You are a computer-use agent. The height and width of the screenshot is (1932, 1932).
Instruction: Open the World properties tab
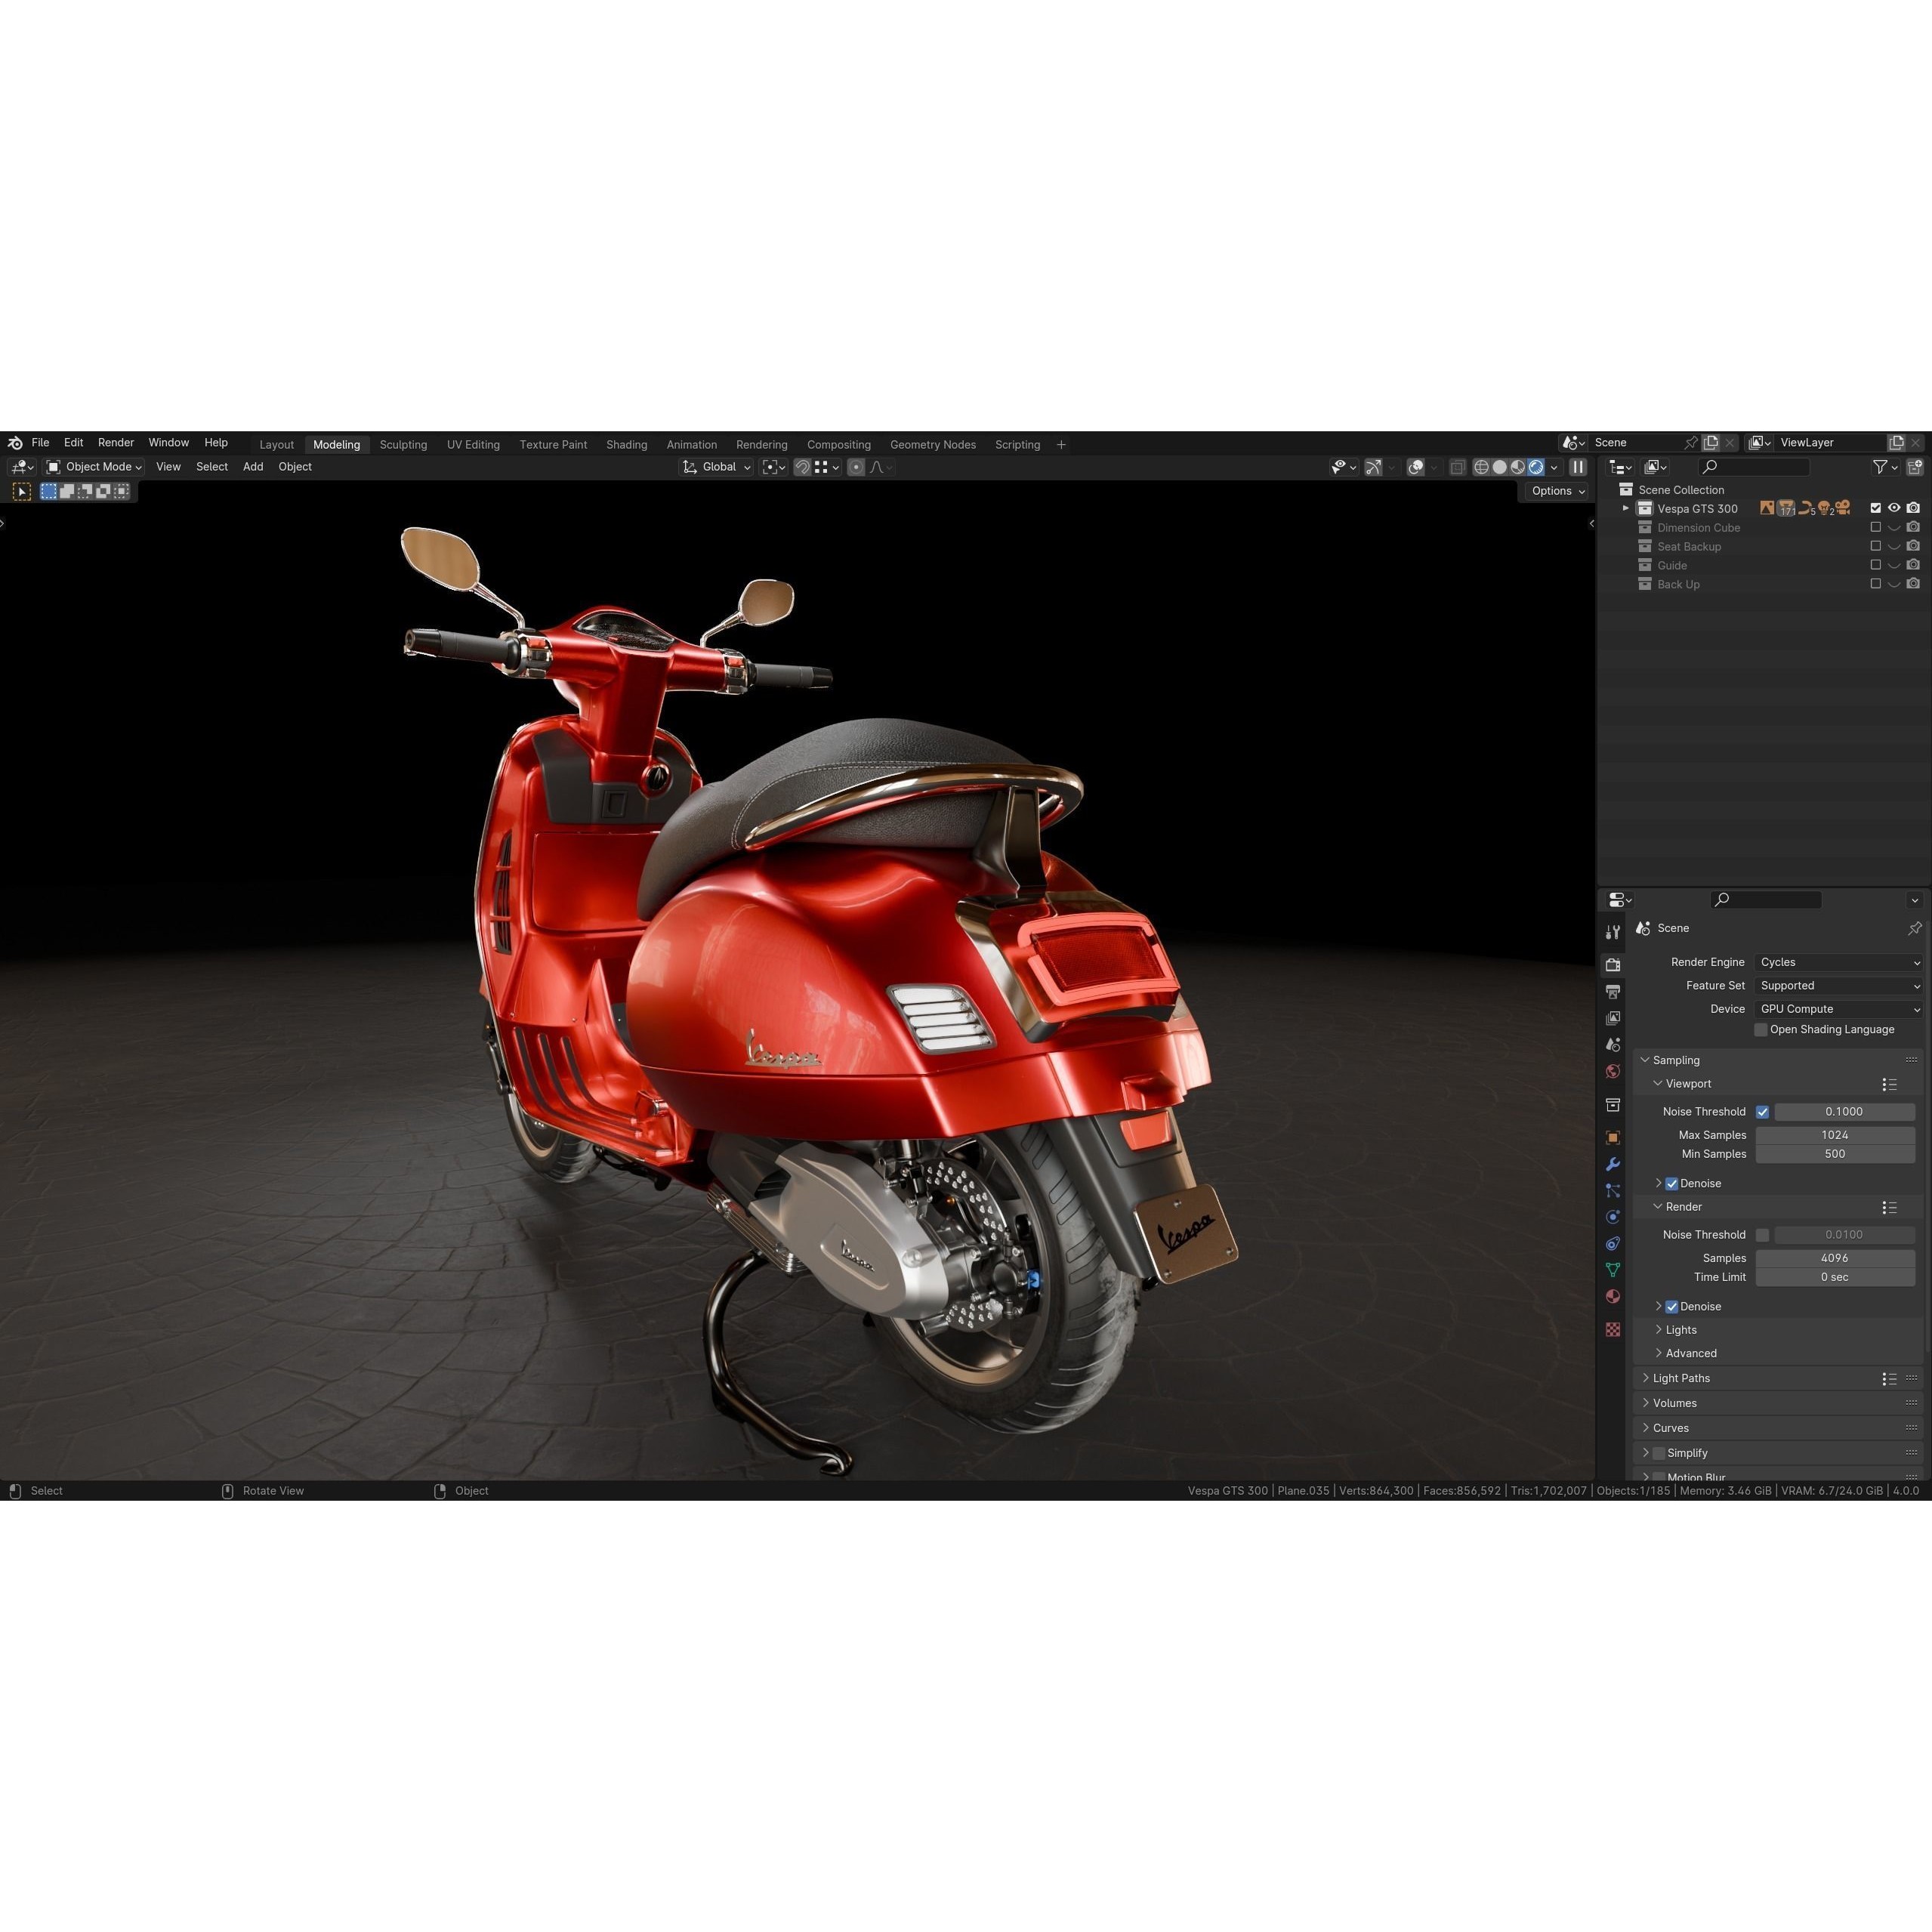(x=1612, y=1071)
